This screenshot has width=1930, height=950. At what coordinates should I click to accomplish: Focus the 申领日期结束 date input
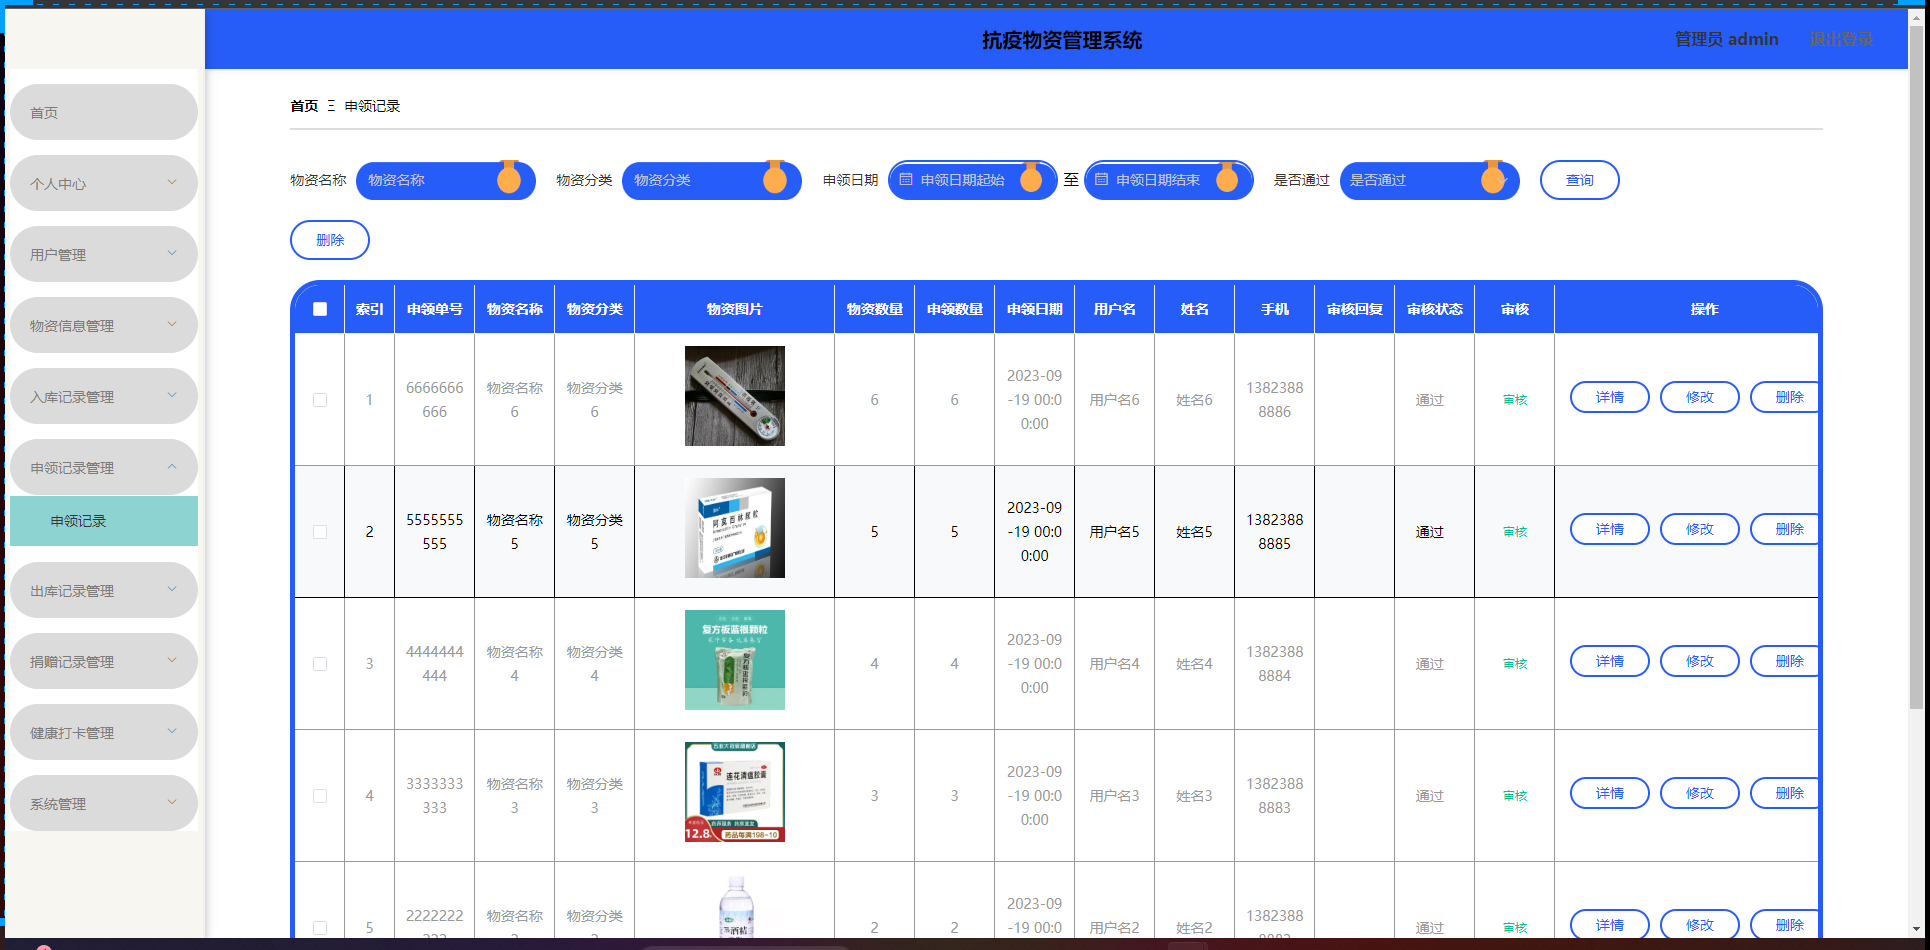(1168, 180)
